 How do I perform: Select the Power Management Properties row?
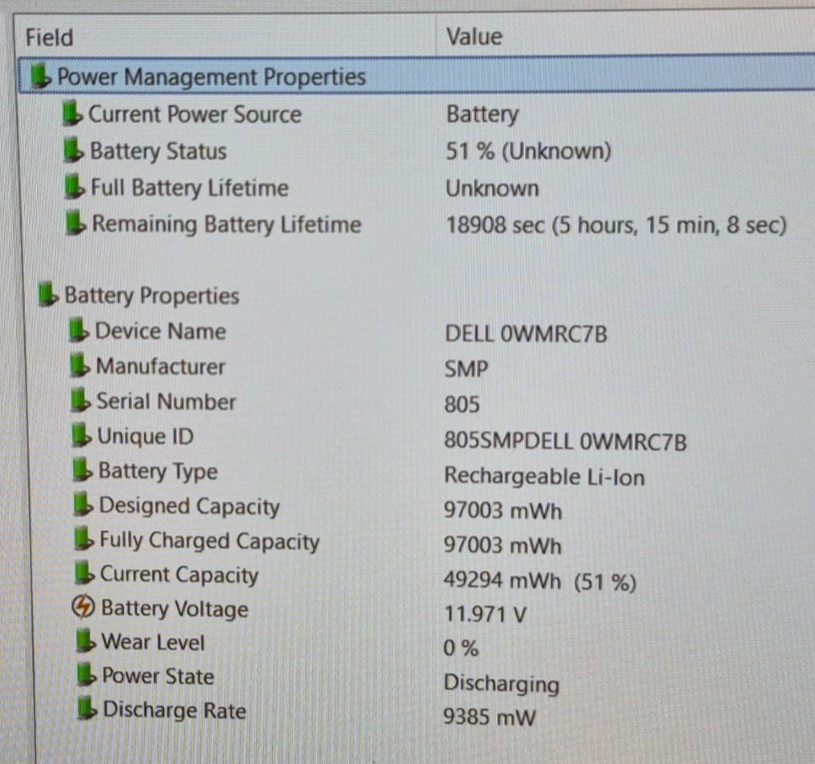point(416,76)
